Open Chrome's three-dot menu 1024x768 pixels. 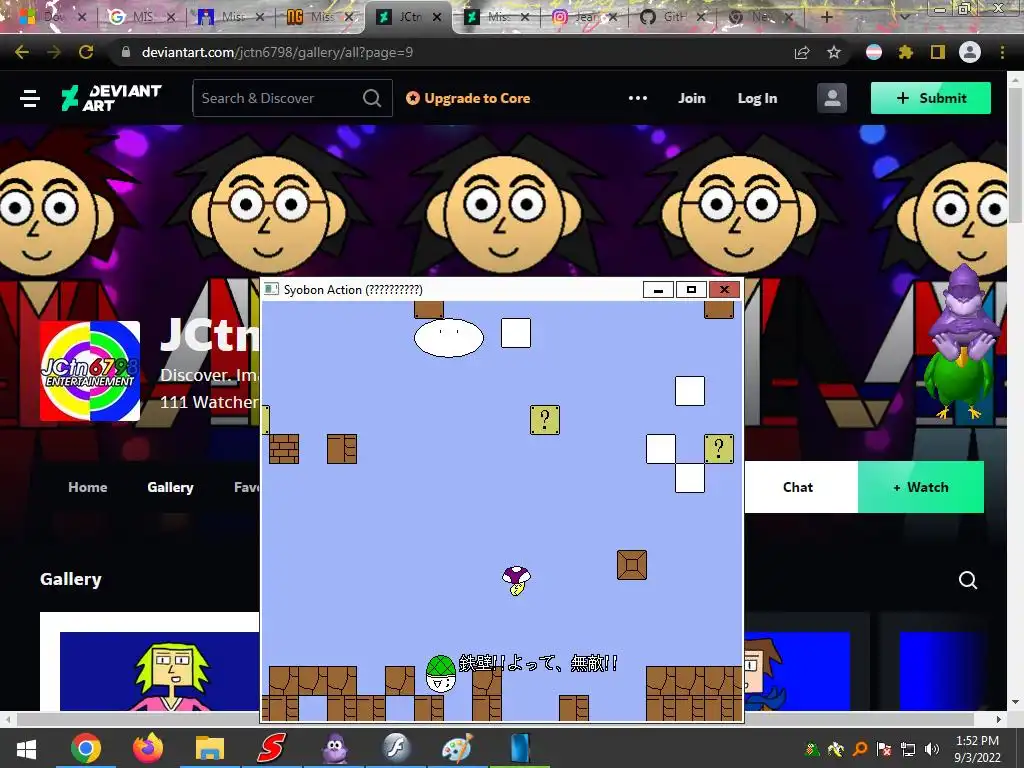tap(1002, 52)
